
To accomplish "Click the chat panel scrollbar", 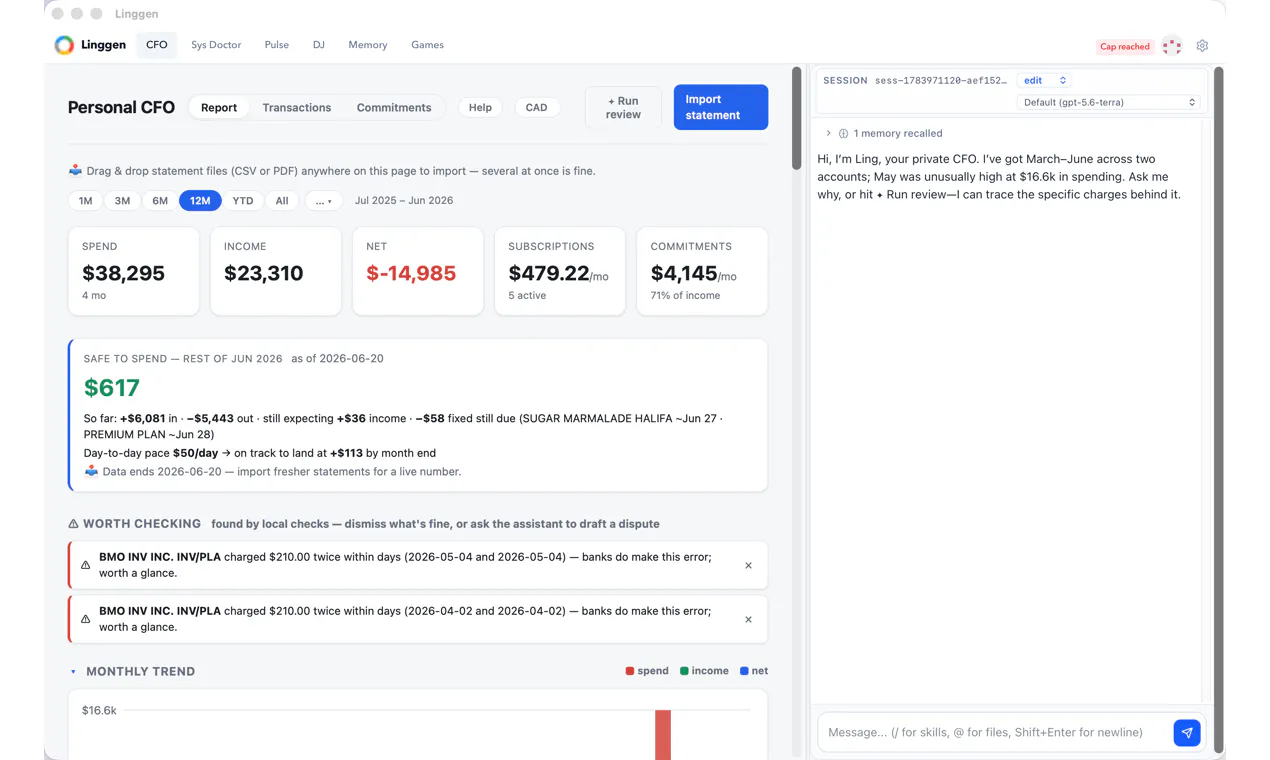I will point(1218,410).
